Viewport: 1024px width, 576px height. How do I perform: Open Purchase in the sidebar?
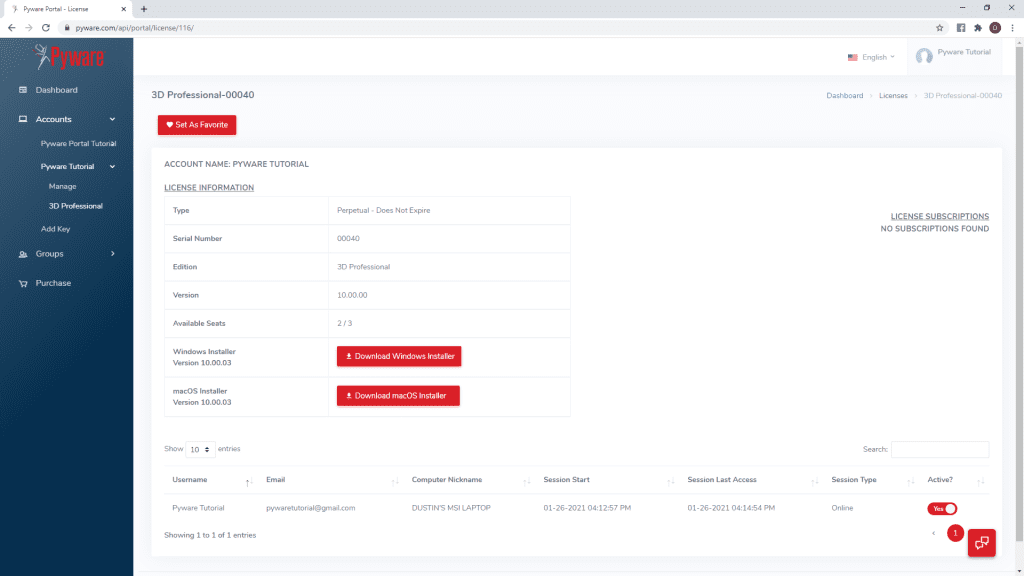(x=53, y=283)
